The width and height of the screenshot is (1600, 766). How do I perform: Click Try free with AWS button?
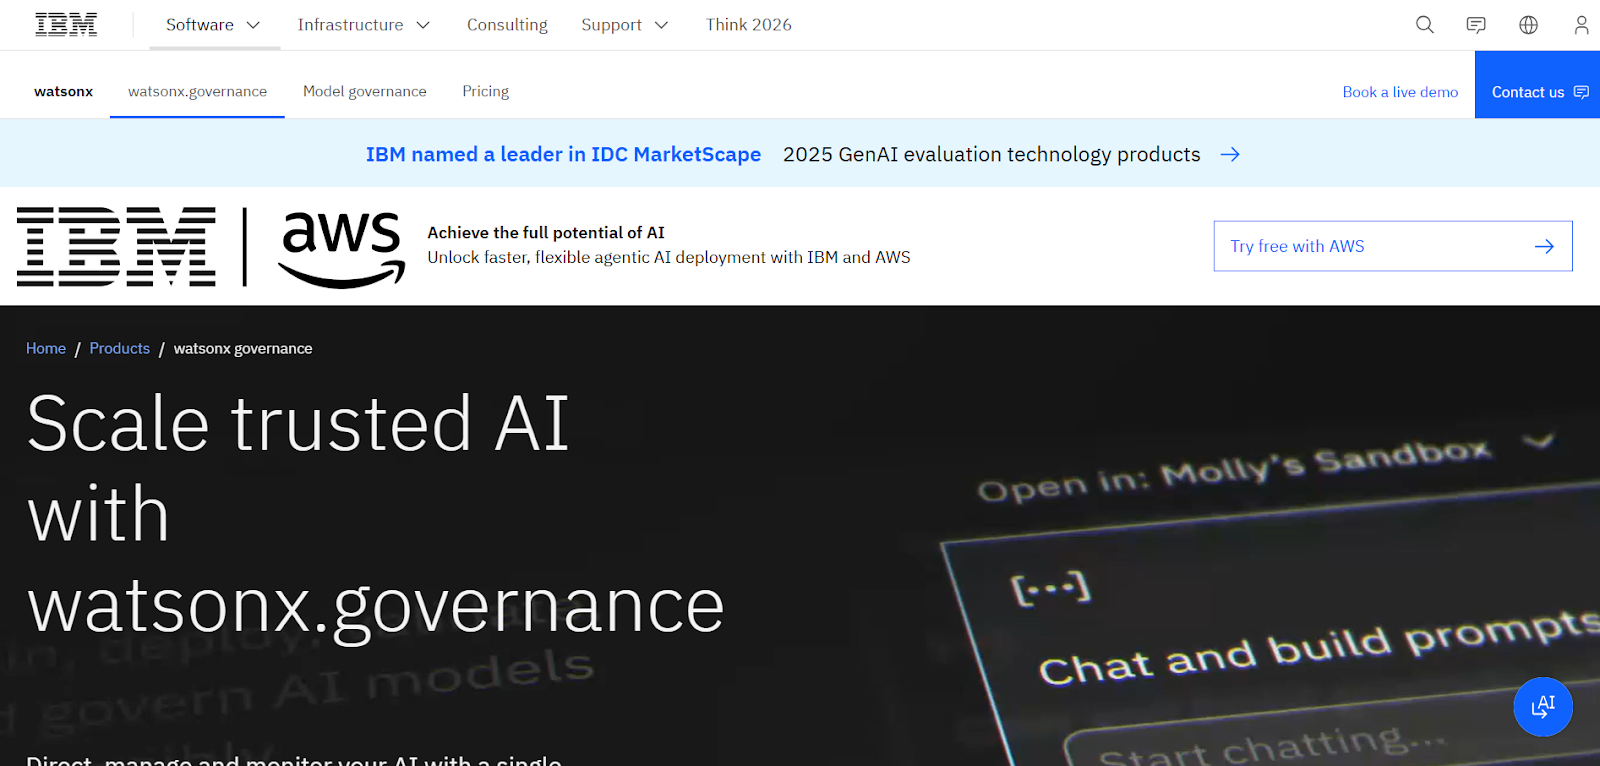(x=1393, y=246)
